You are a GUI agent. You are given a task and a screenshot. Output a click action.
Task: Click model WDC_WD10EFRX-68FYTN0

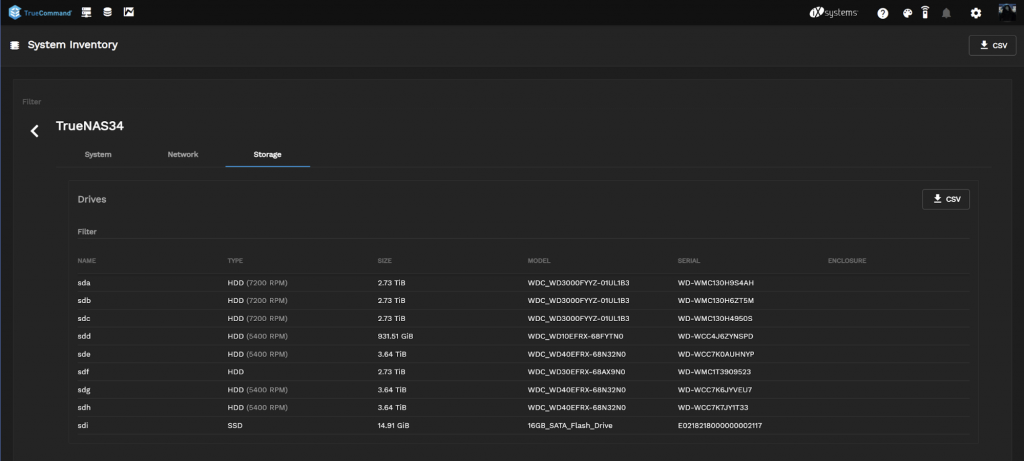coord(575,336)
